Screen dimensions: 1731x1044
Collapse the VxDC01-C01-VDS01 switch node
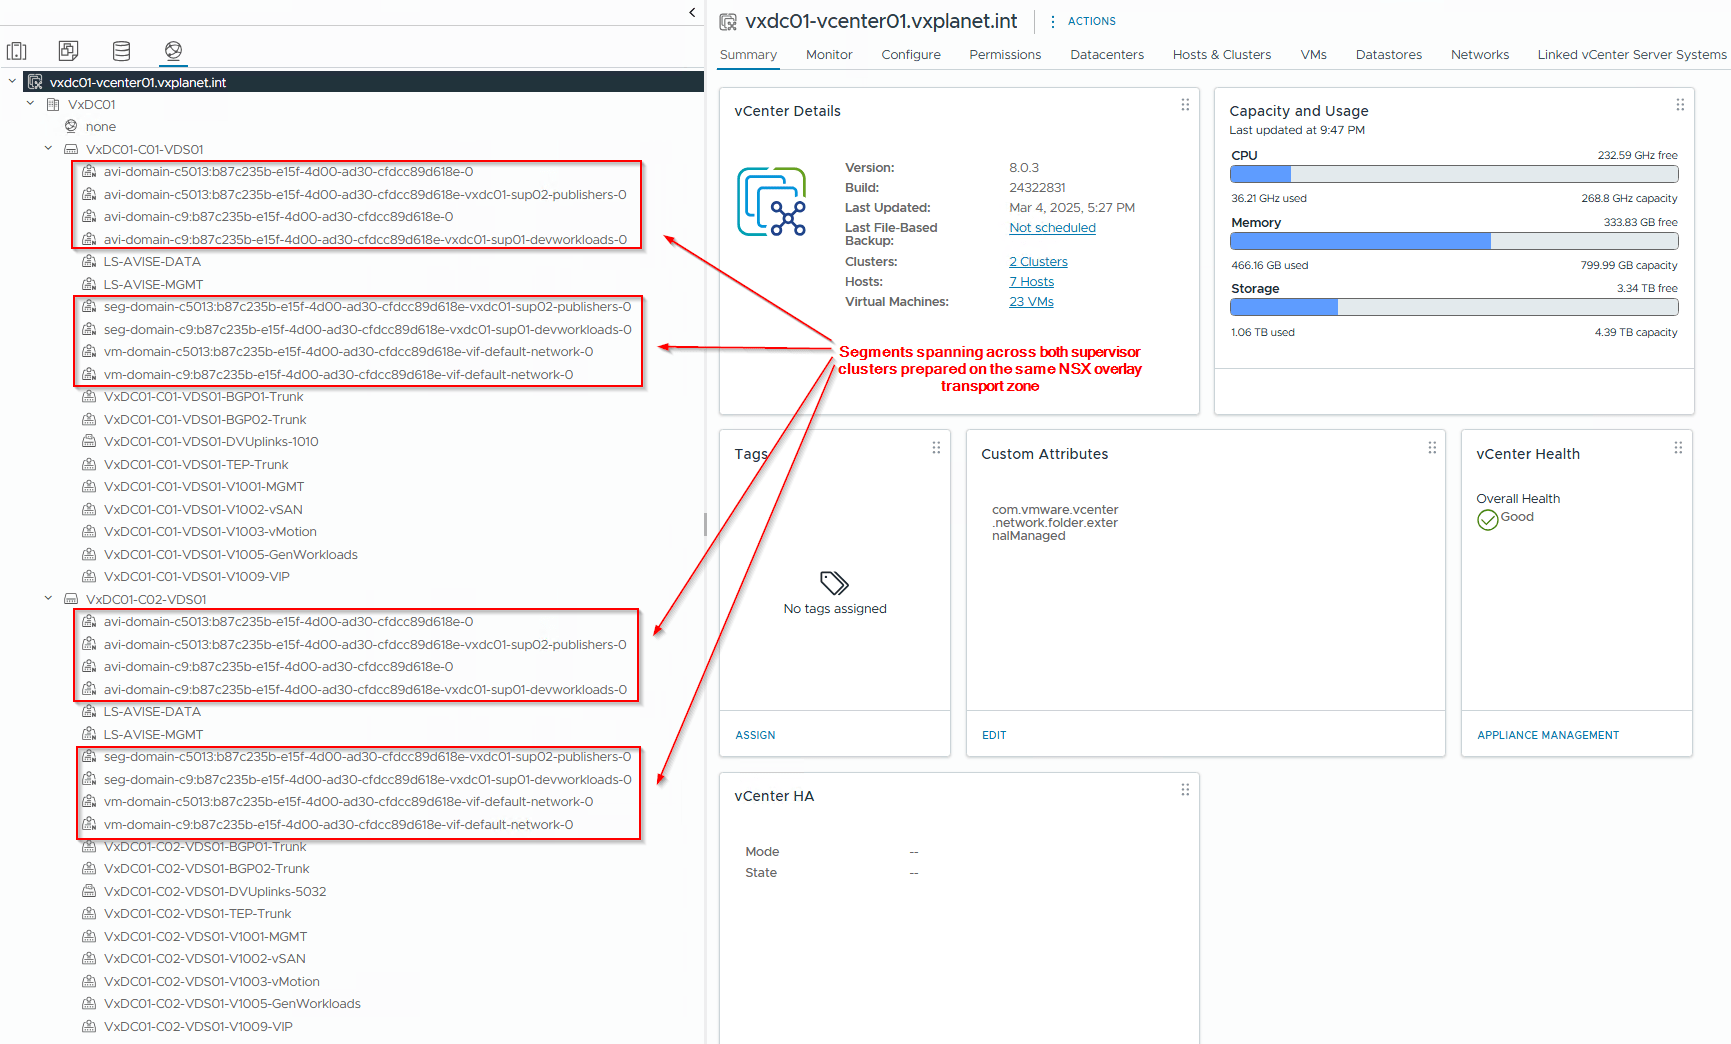click(48, 148)
